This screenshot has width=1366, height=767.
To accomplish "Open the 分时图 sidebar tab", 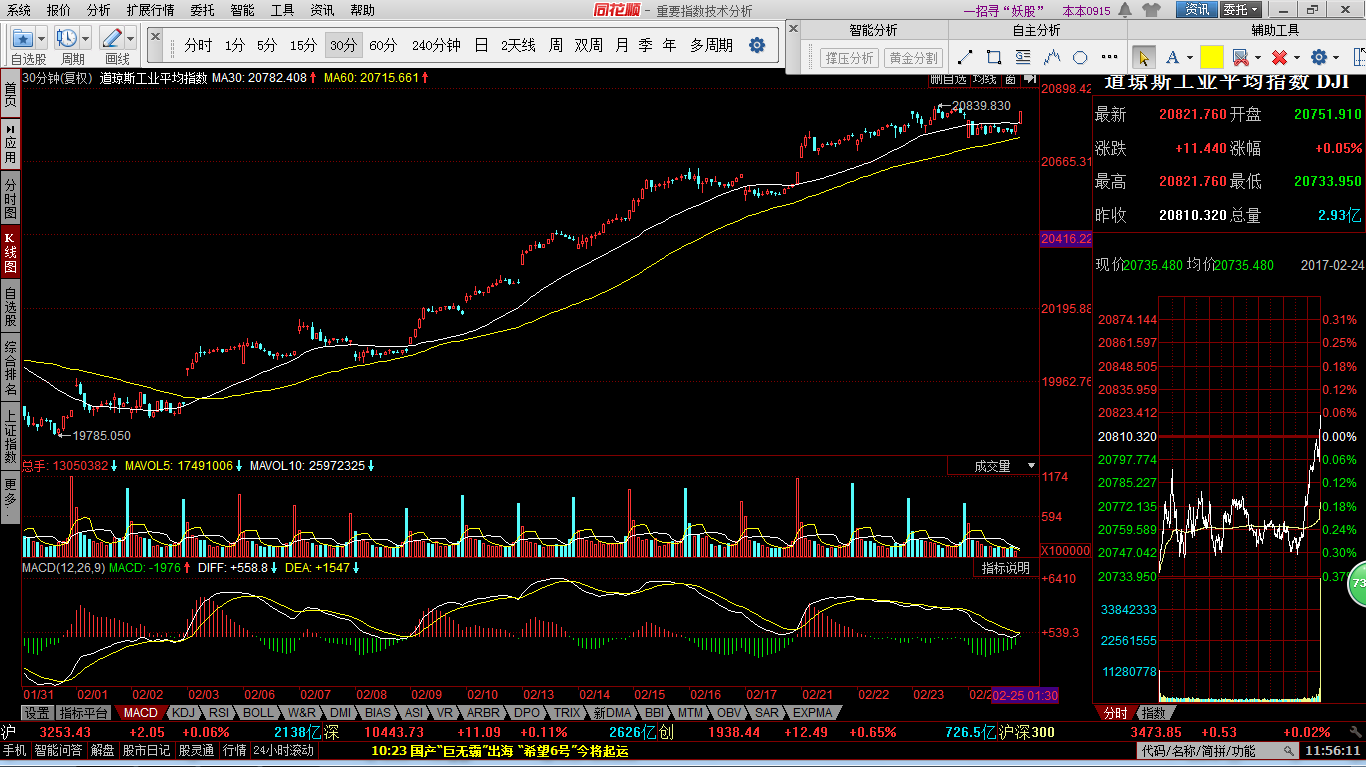I will [x=10, y=198].
